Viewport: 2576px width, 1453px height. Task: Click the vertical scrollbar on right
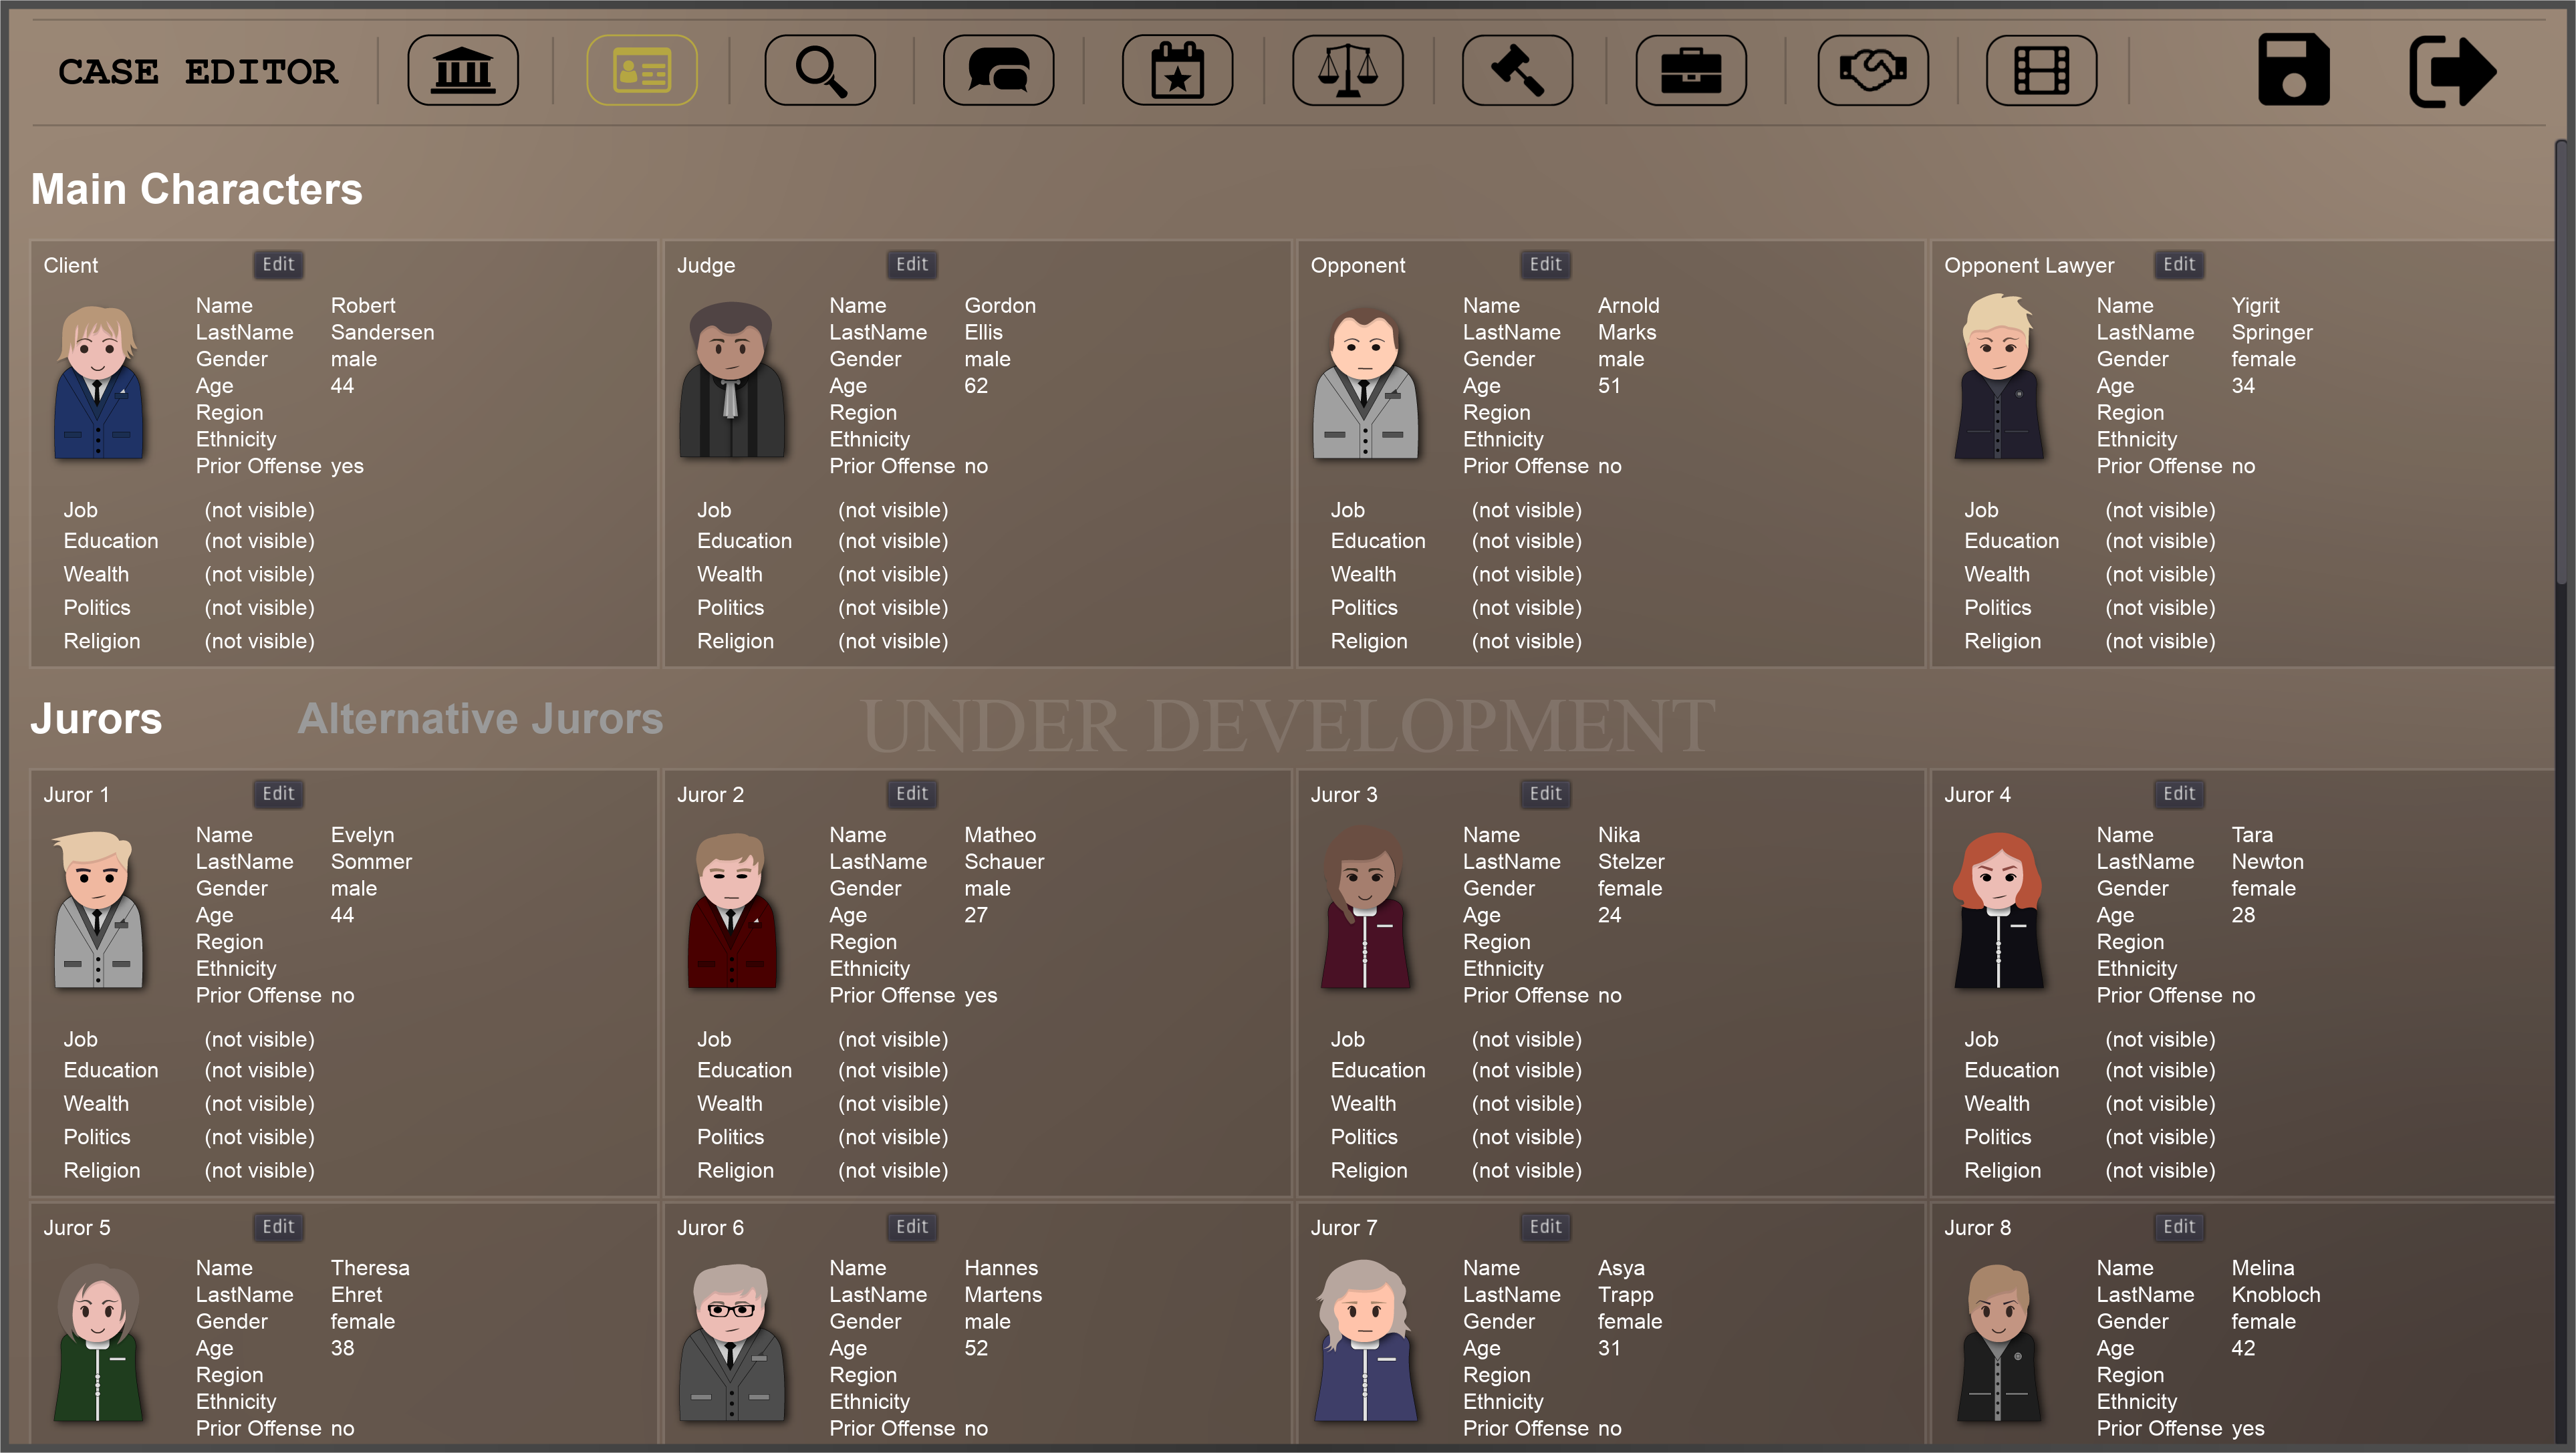point(2562,360)
